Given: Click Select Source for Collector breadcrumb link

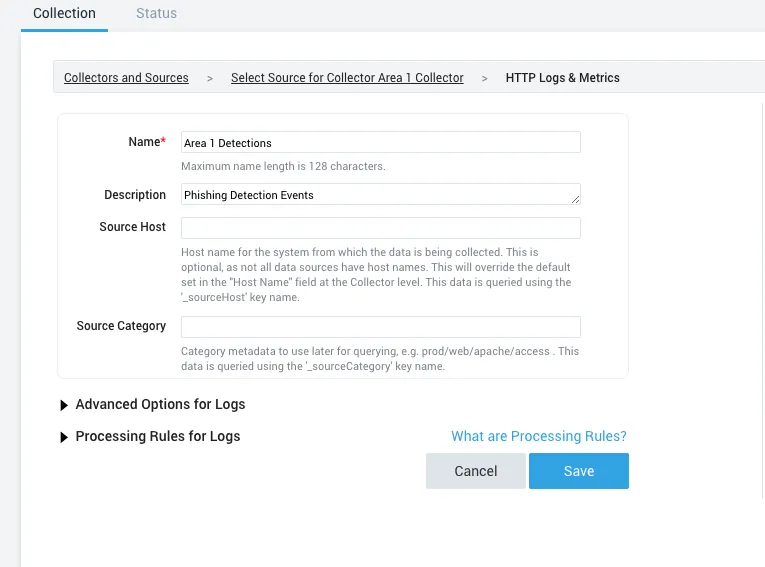Looking at the screenshot, I should (347, 78).
